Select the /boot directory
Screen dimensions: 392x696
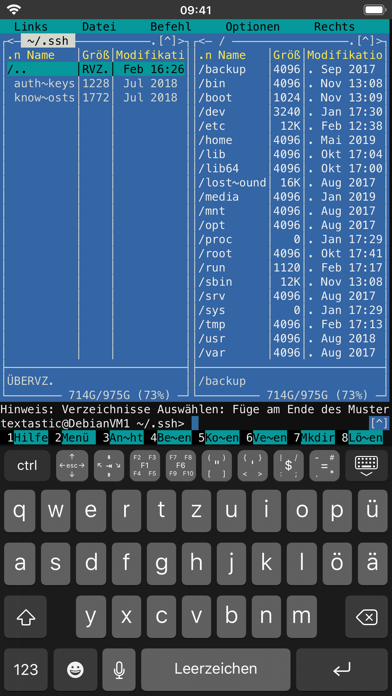pyautogui.click(x=215, y=98)
